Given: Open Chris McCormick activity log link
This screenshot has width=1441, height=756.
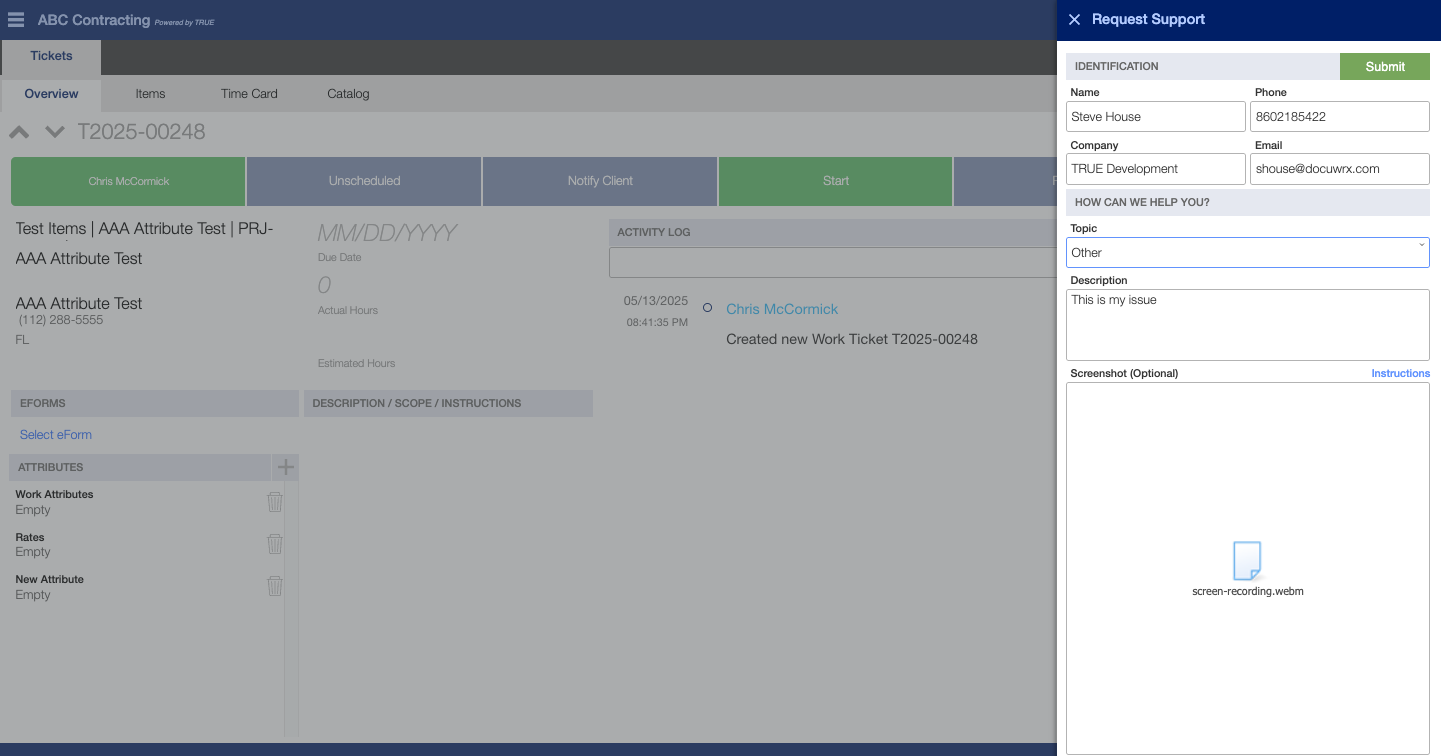Looking at the screenshot, I should pyautogui.click(x=782, y=309).
